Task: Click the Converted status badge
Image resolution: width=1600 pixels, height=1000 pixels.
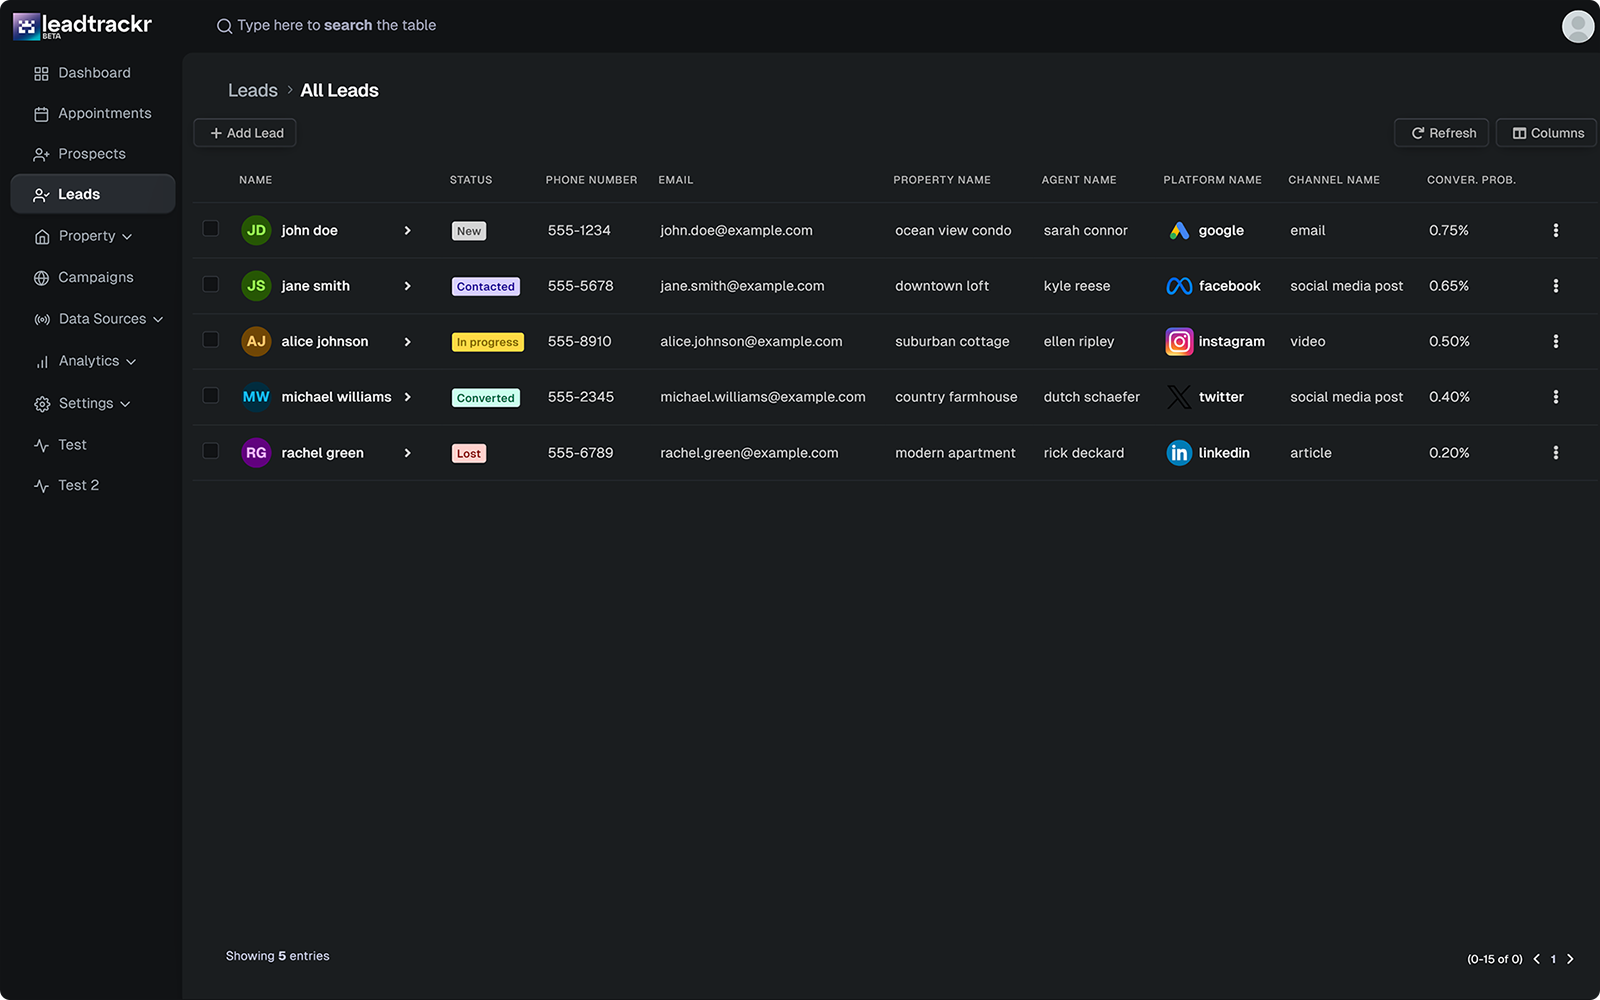Action: point(486,397)
